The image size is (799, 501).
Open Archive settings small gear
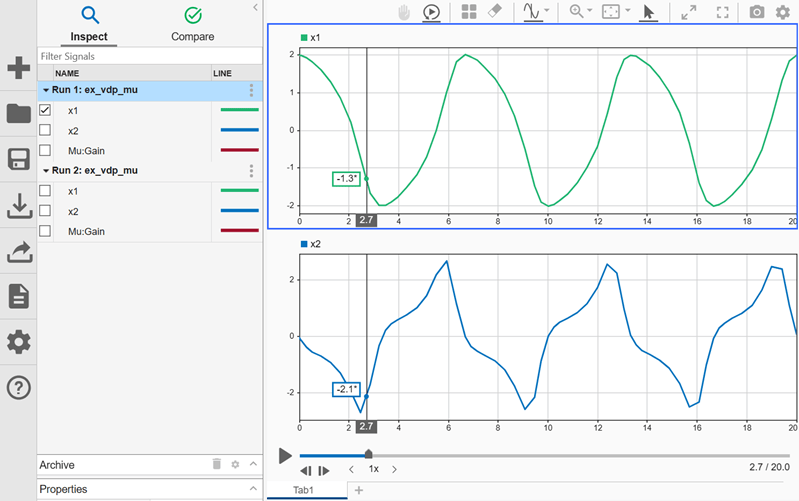pos(235,464)
